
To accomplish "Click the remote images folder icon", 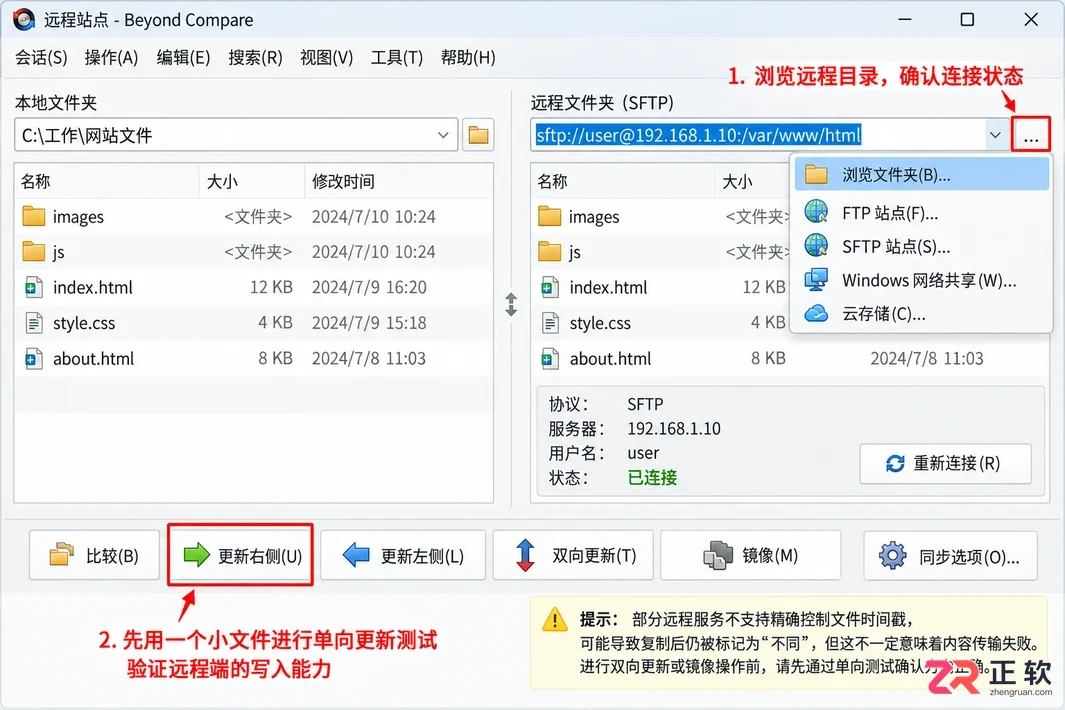I will (x=549, y=216).
